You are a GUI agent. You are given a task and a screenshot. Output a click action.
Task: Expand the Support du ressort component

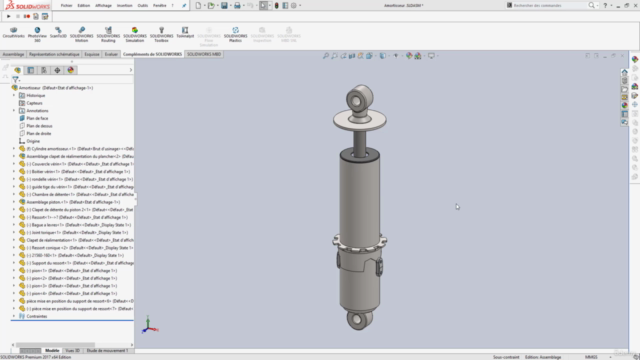(x=14, y=263)
